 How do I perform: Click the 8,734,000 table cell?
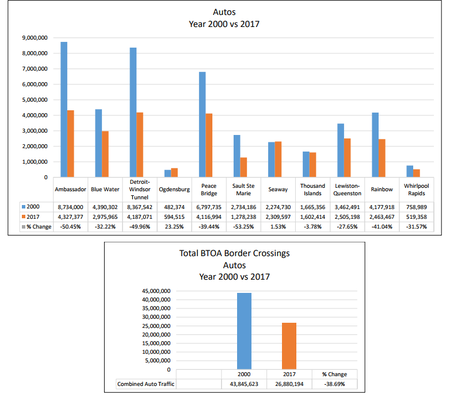(70, 207)
